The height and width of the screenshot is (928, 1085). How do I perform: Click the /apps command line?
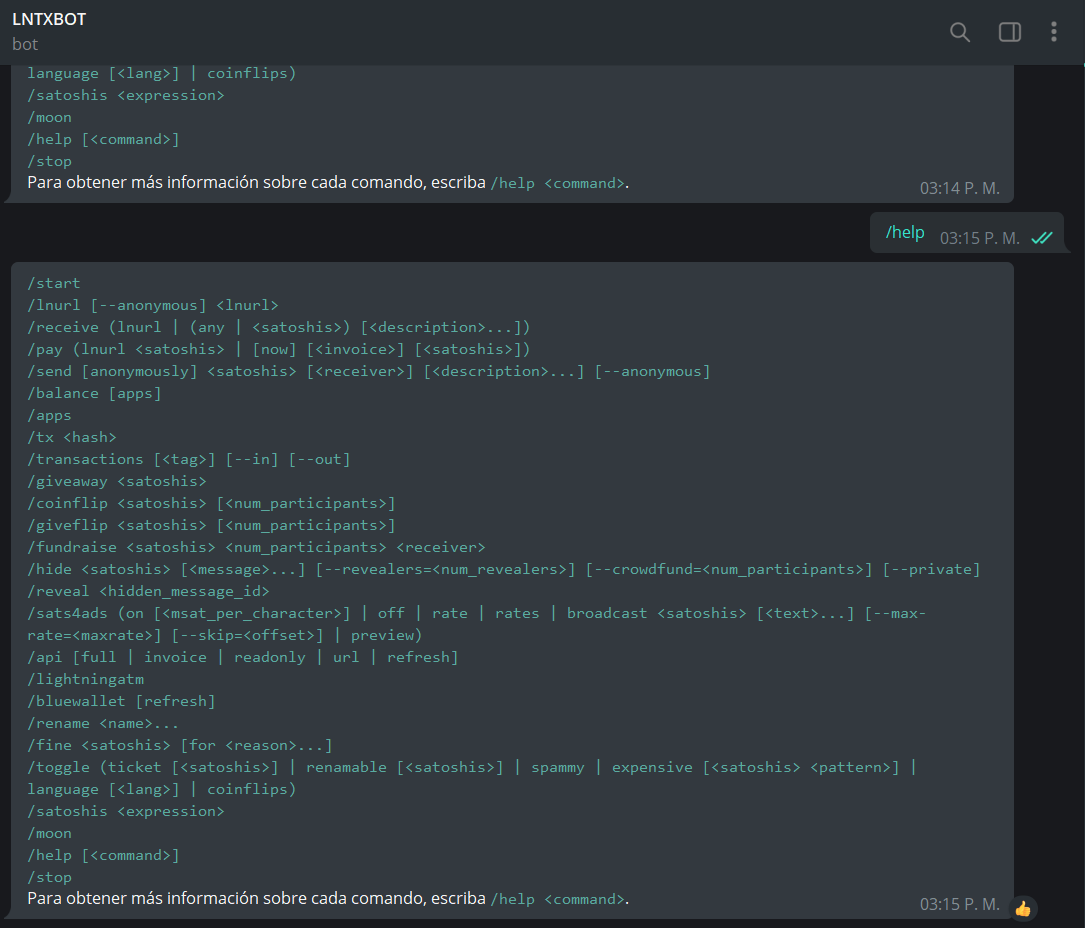pyautogui.click(x=50, y=416)
